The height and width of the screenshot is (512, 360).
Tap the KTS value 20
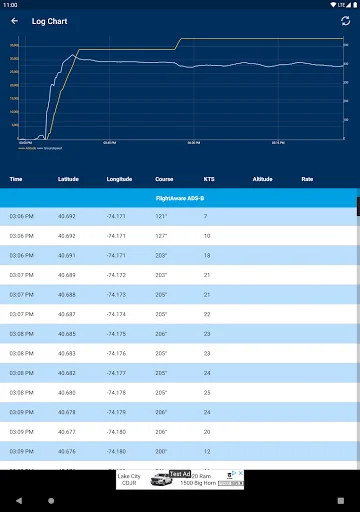click(x=207, y=432)
